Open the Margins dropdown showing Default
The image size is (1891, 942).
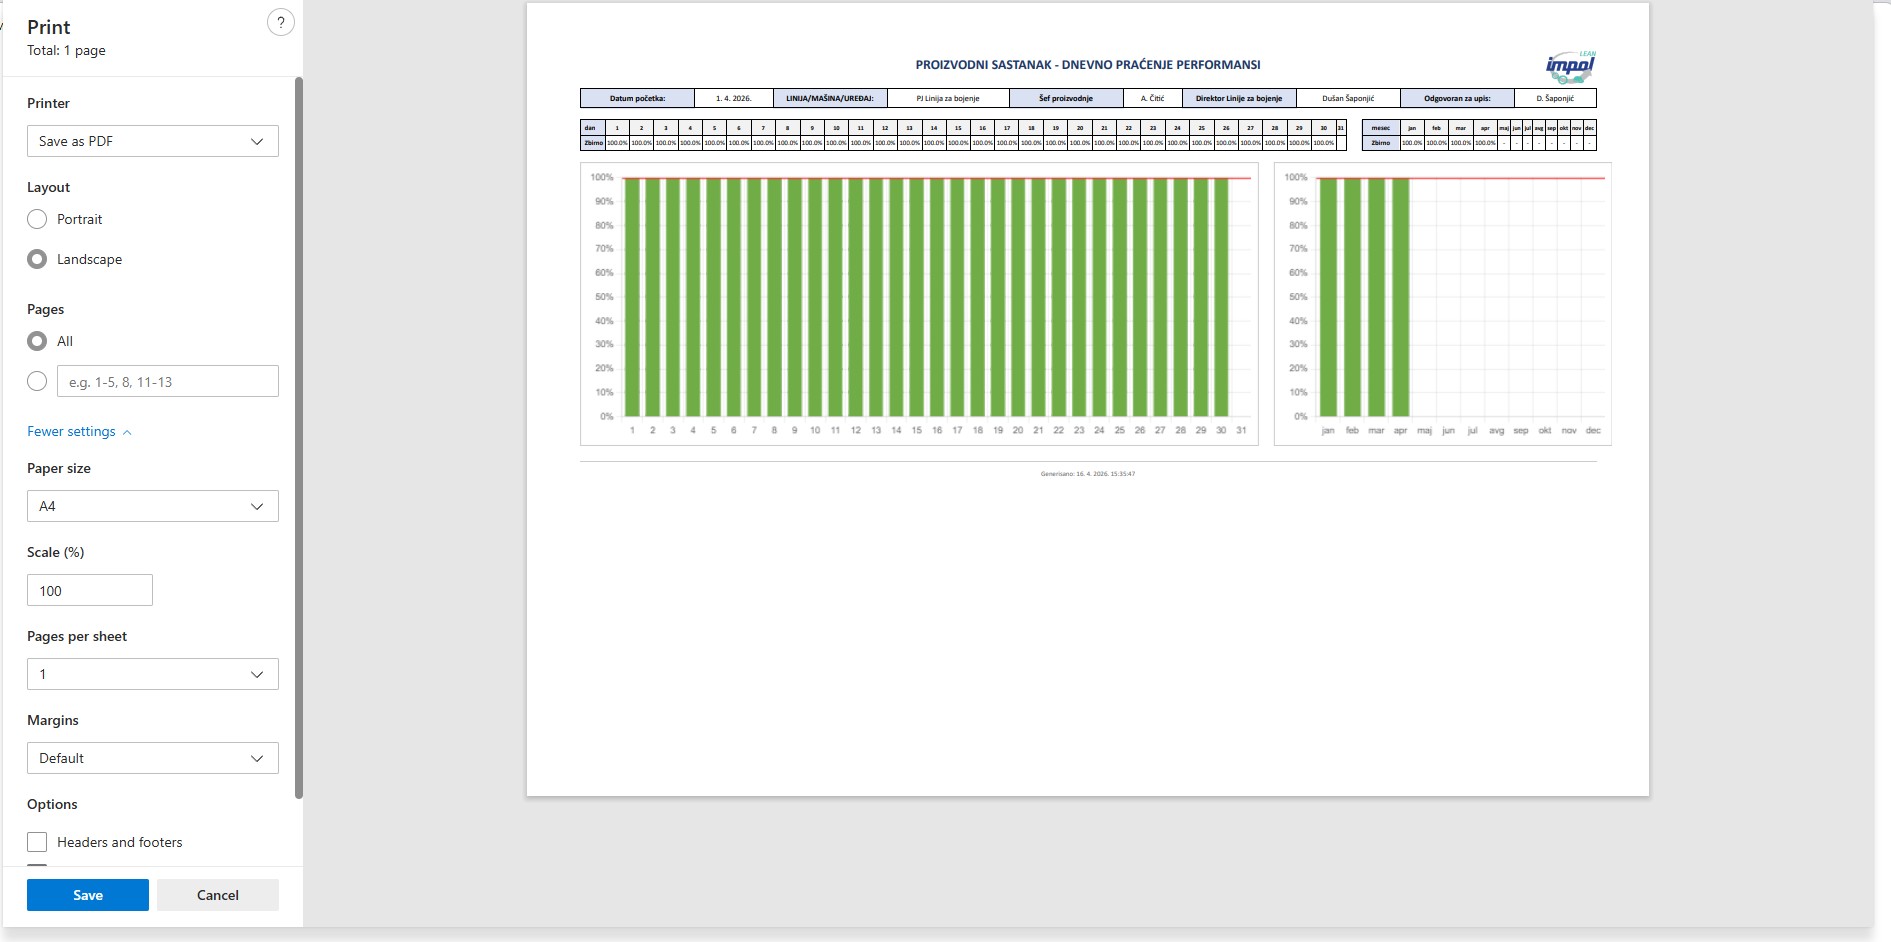pyautogui.click(x=152, y=758)
